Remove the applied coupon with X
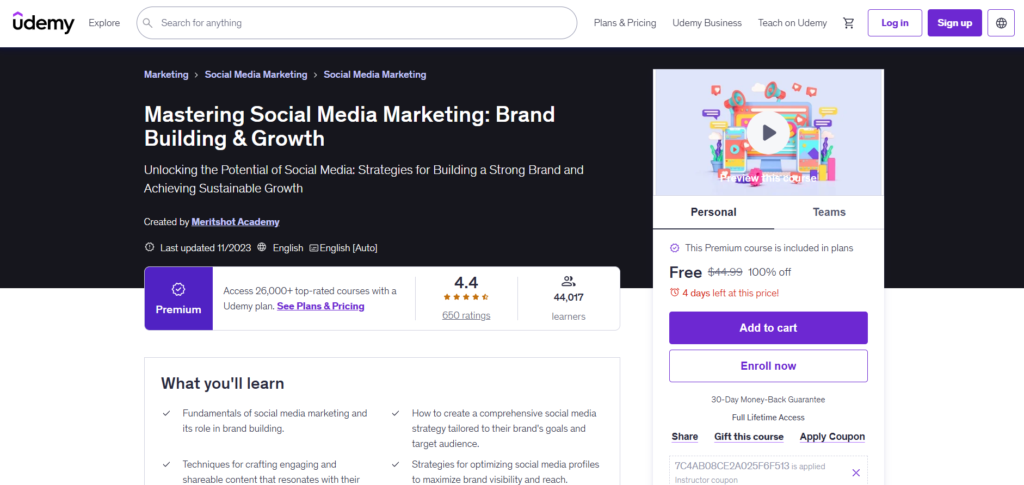Screen dimensions: 1024x485 (856, 473)
